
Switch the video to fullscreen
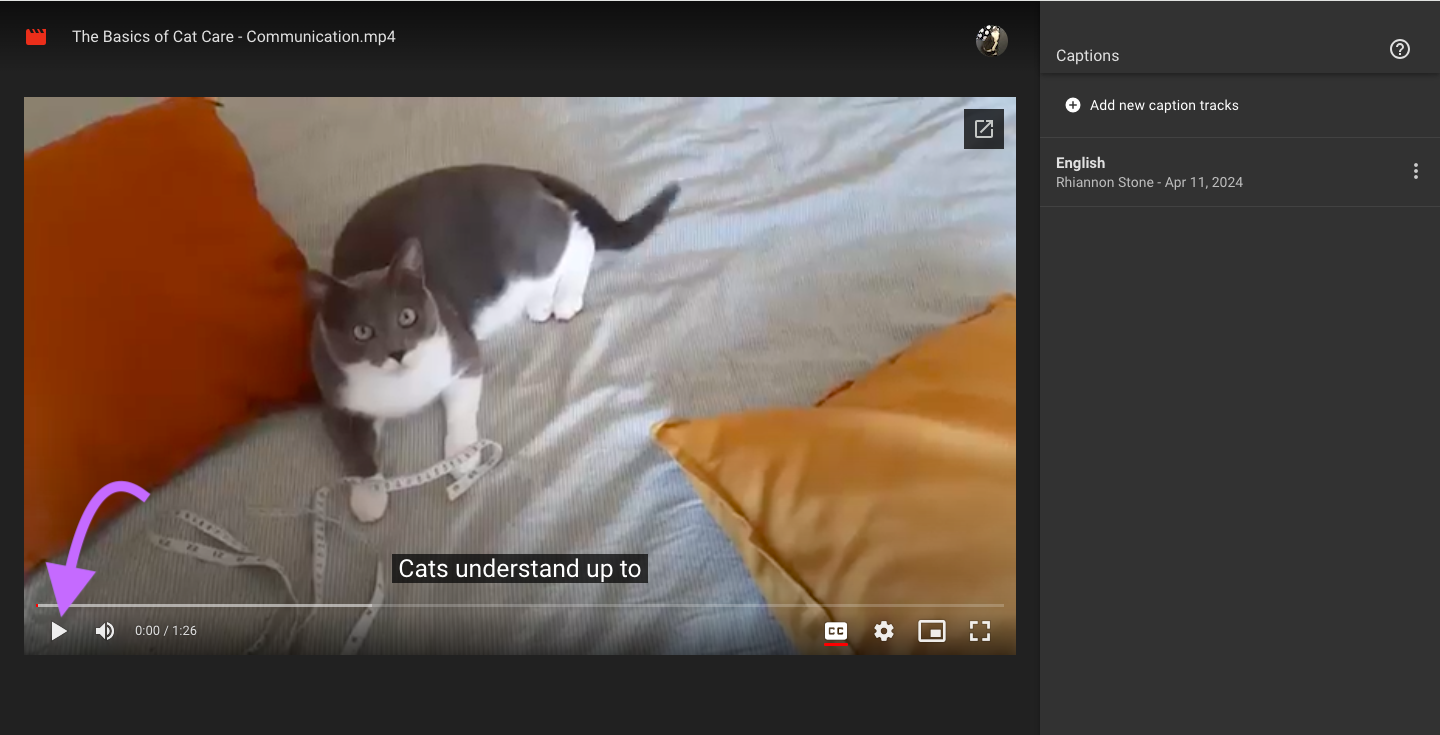click(x=980, y=631)
